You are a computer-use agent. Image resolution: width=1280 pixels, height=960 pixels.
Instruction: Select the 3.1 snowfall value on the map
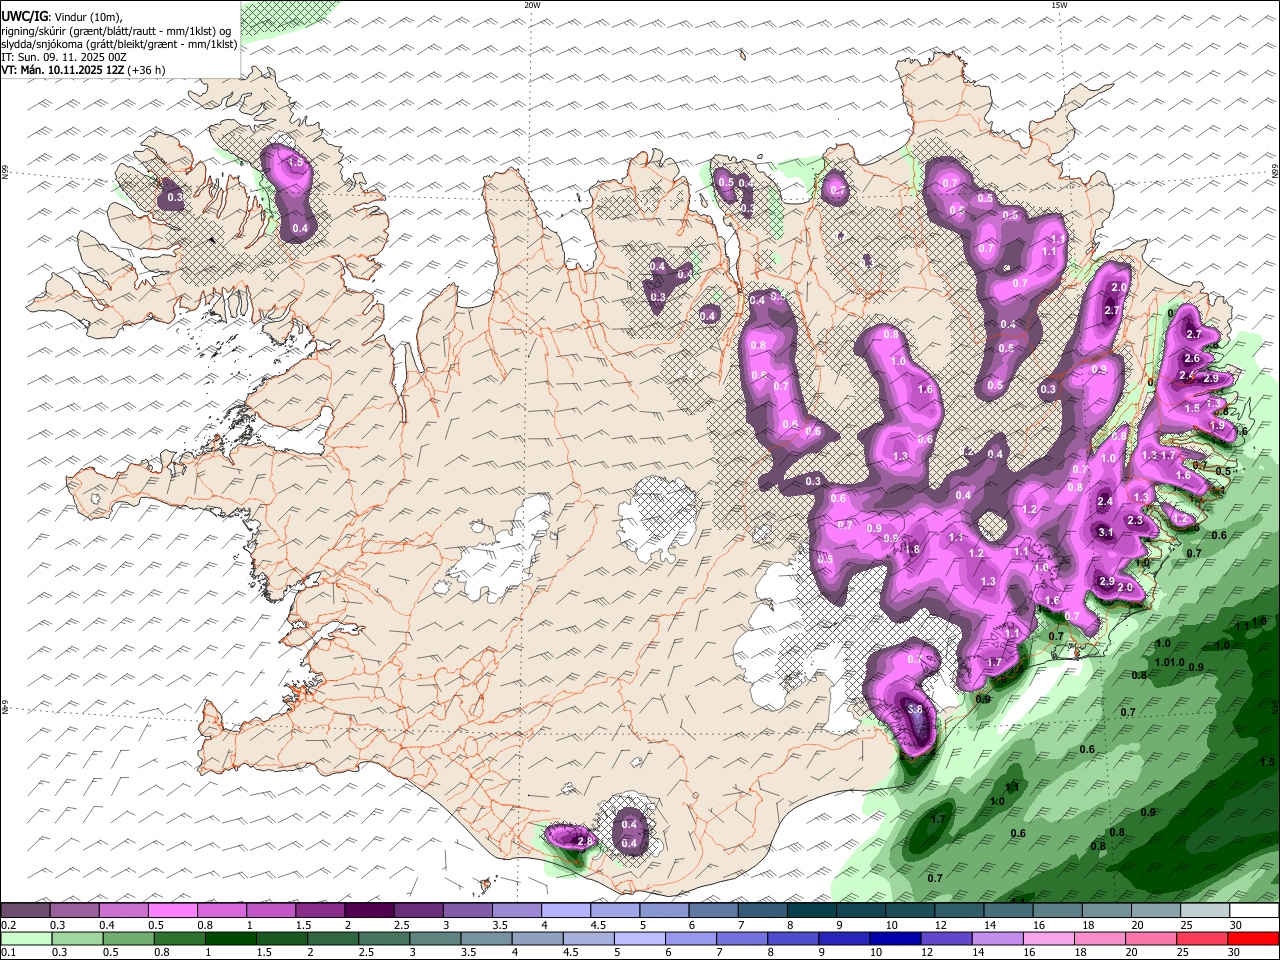click(1105, 533)
